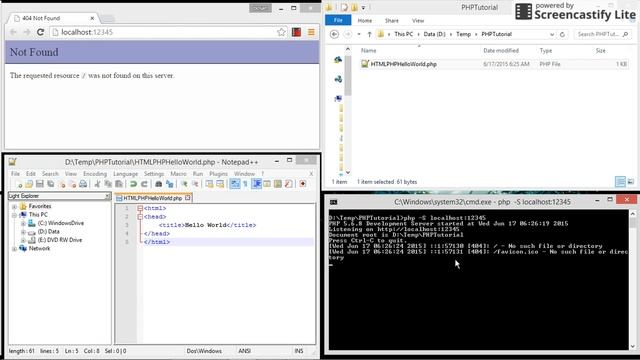
Task: Open Explorer address history dropdown
Action: (552, 34)
